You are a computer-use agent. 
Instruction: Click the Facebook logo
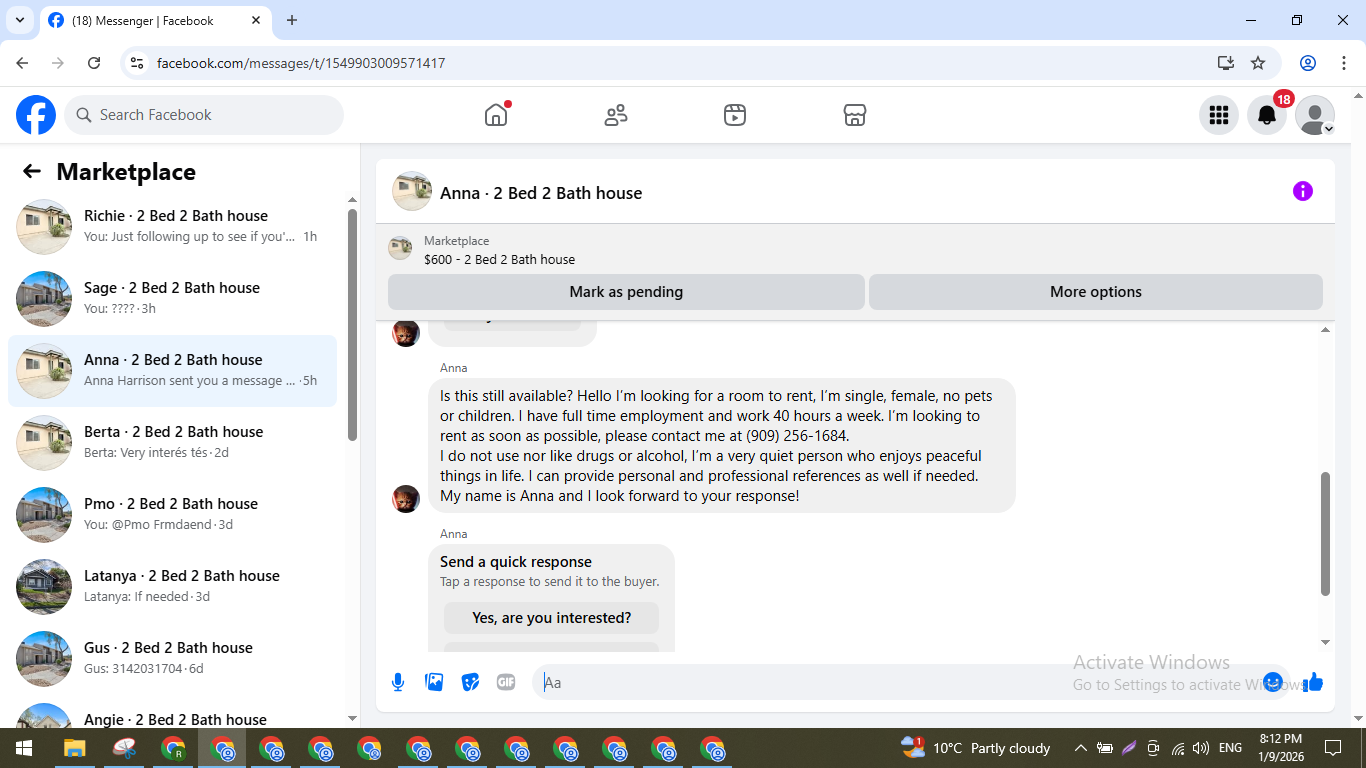(x=36, y=115)
